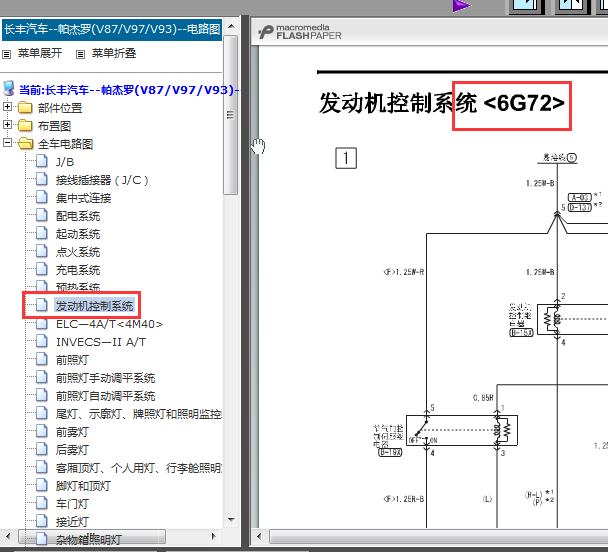Open the 集中式连接 document

coord(83,198)
